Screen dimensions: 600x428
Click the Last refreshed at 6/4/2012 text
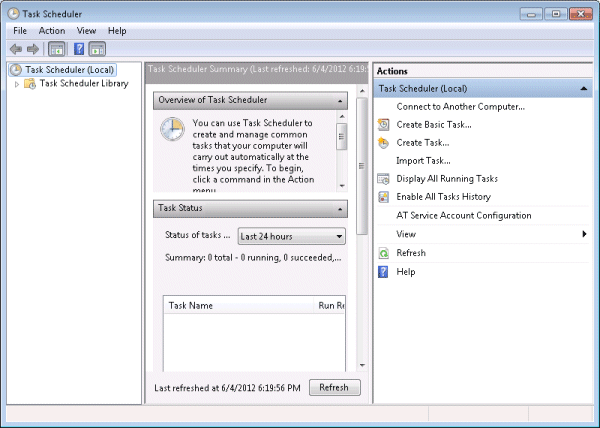point(227,388)
